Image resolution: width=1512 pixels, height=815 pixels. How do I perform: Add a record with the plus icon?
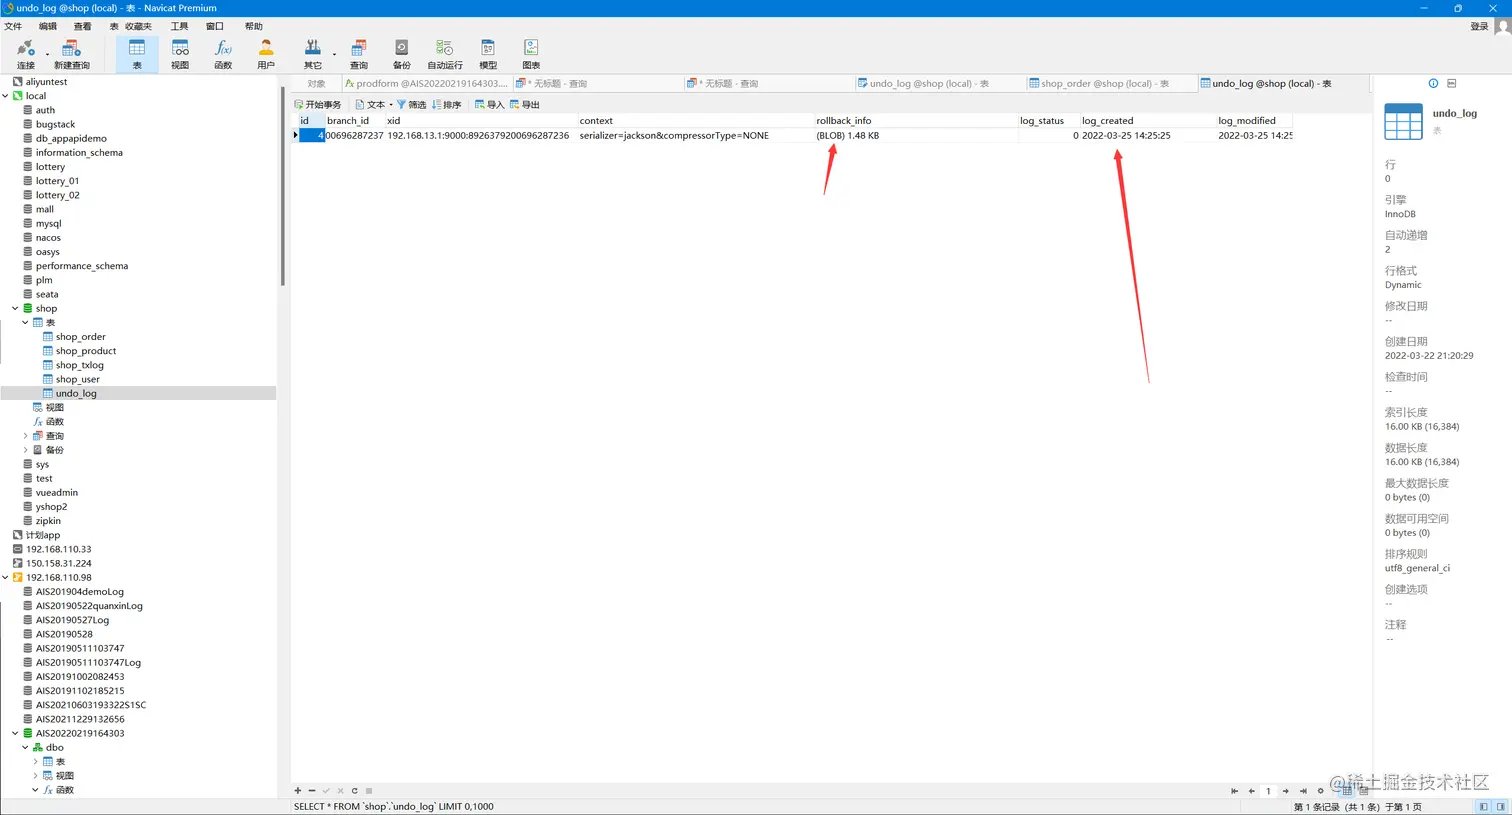click(x=297, y=790)
